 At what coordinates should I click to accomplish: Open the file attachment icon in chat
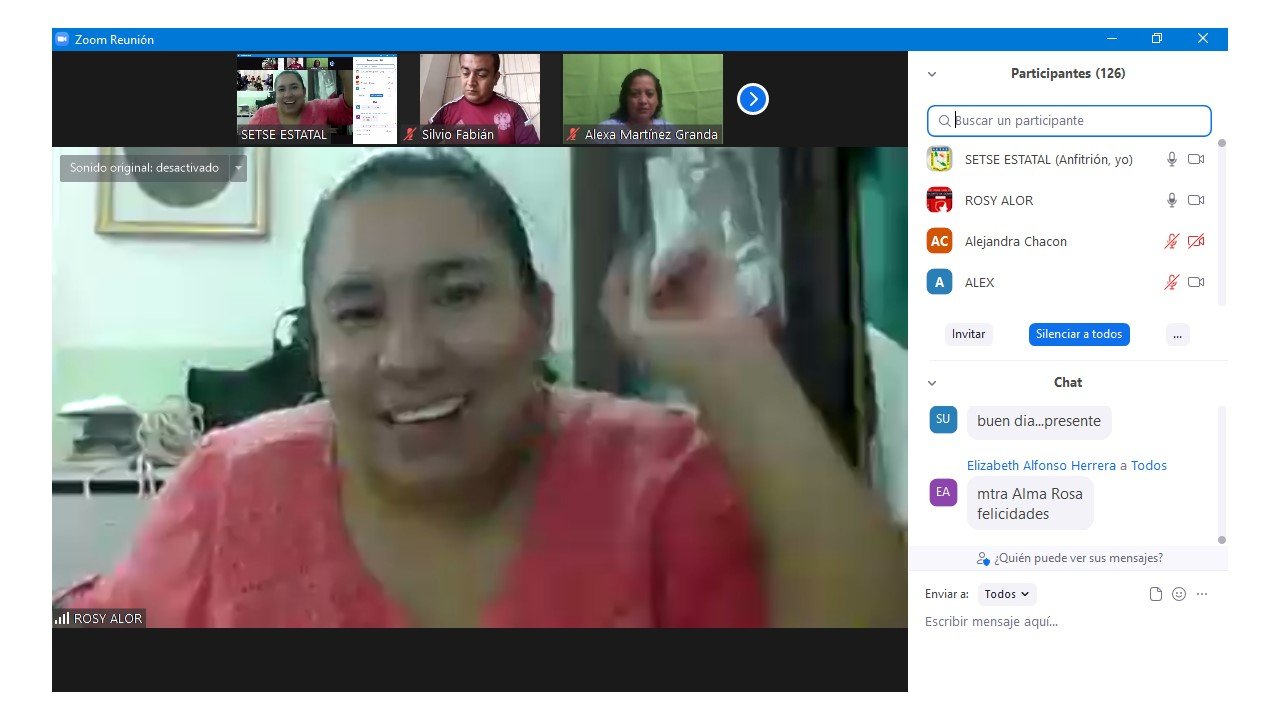click(x=1156, y=594)
